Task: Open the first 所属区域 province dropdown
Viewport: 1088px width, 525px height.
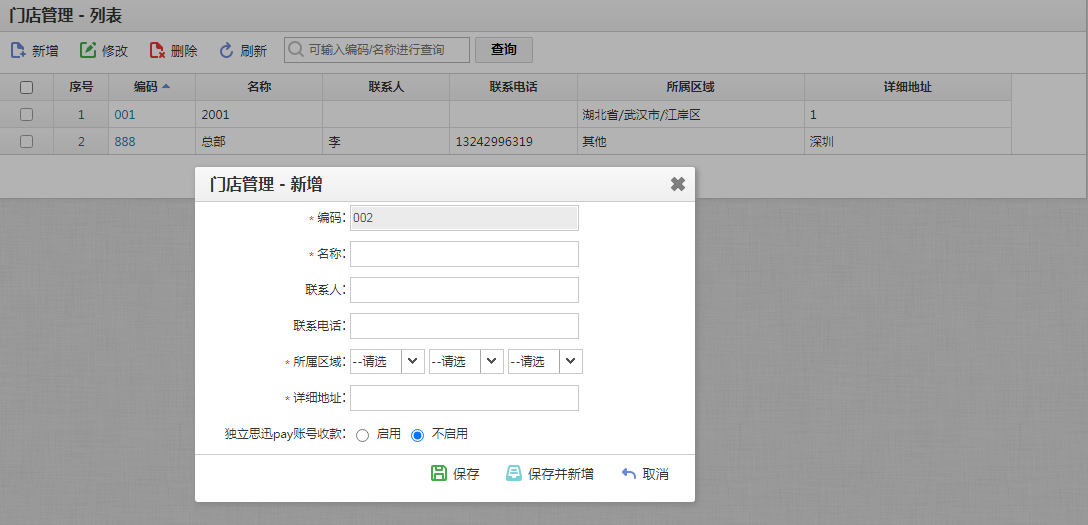Action: tap(387, 361)
